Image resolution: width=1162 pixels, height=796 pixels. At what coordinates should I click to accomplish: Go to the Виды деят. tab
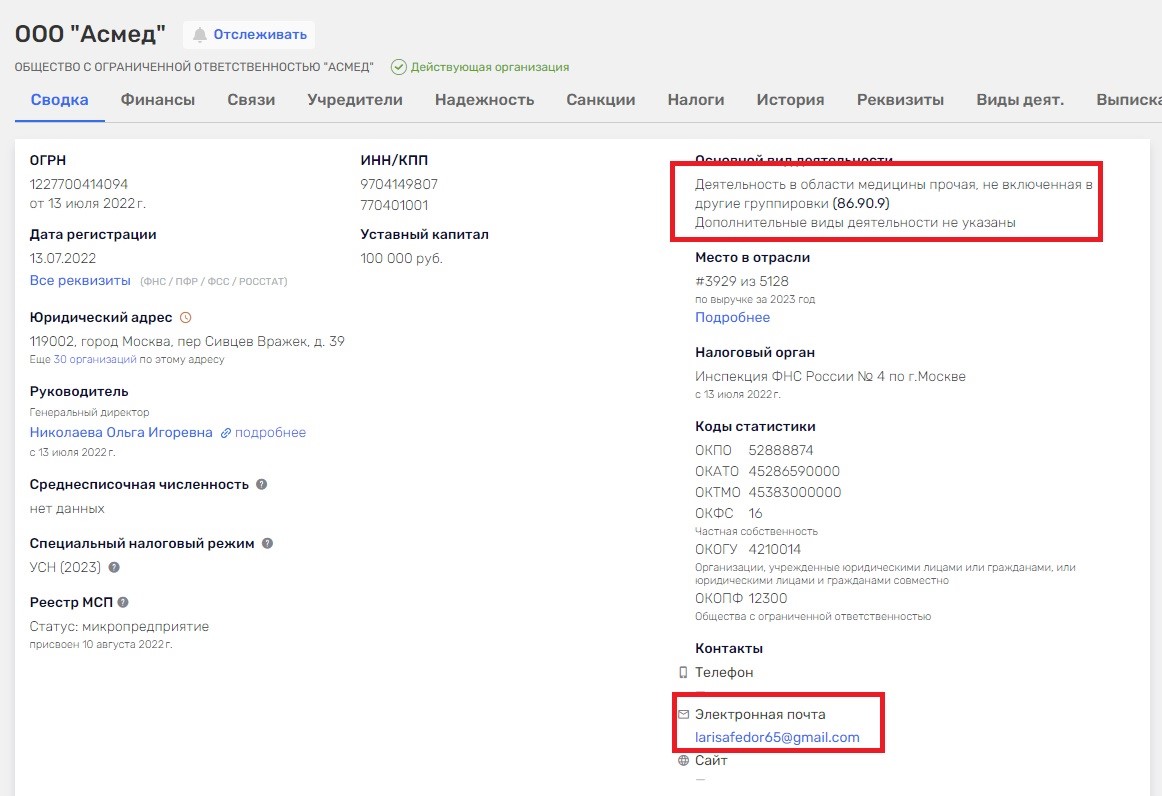(1020, 100)
